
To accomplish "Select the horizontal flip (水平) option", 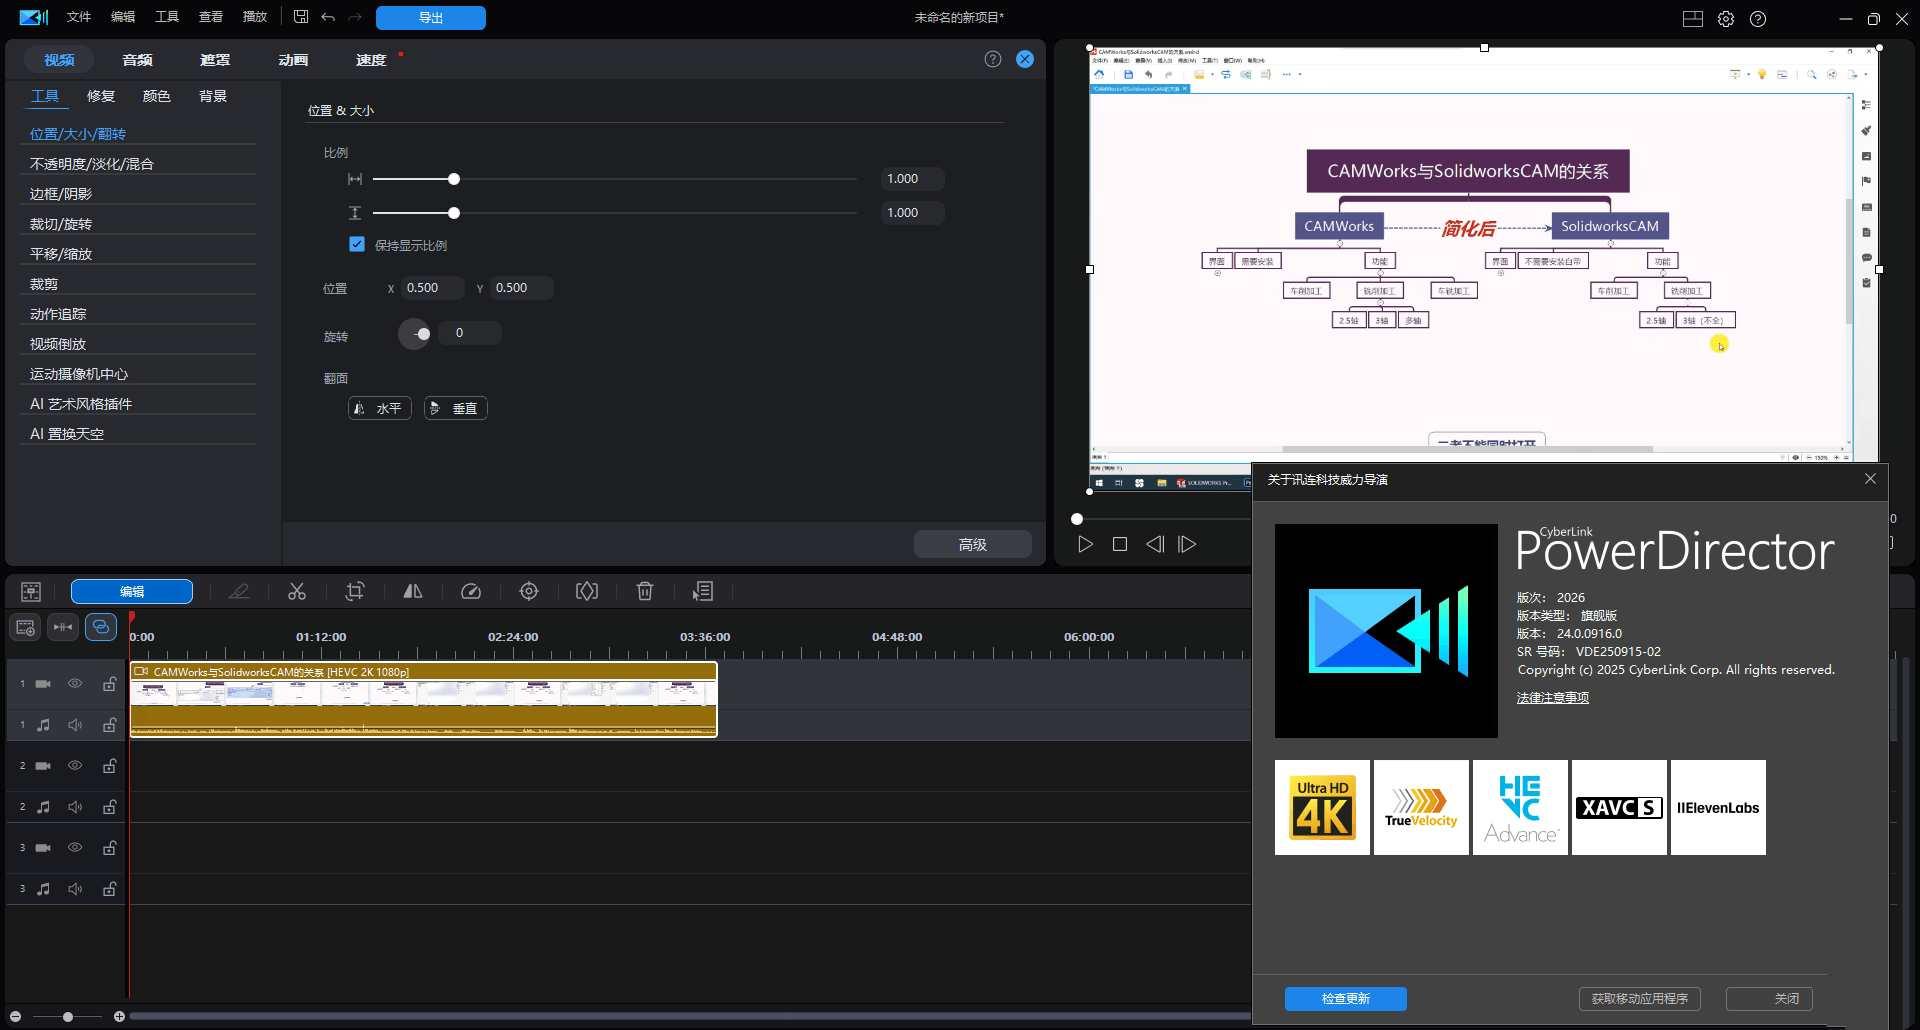I will (379, 408).
